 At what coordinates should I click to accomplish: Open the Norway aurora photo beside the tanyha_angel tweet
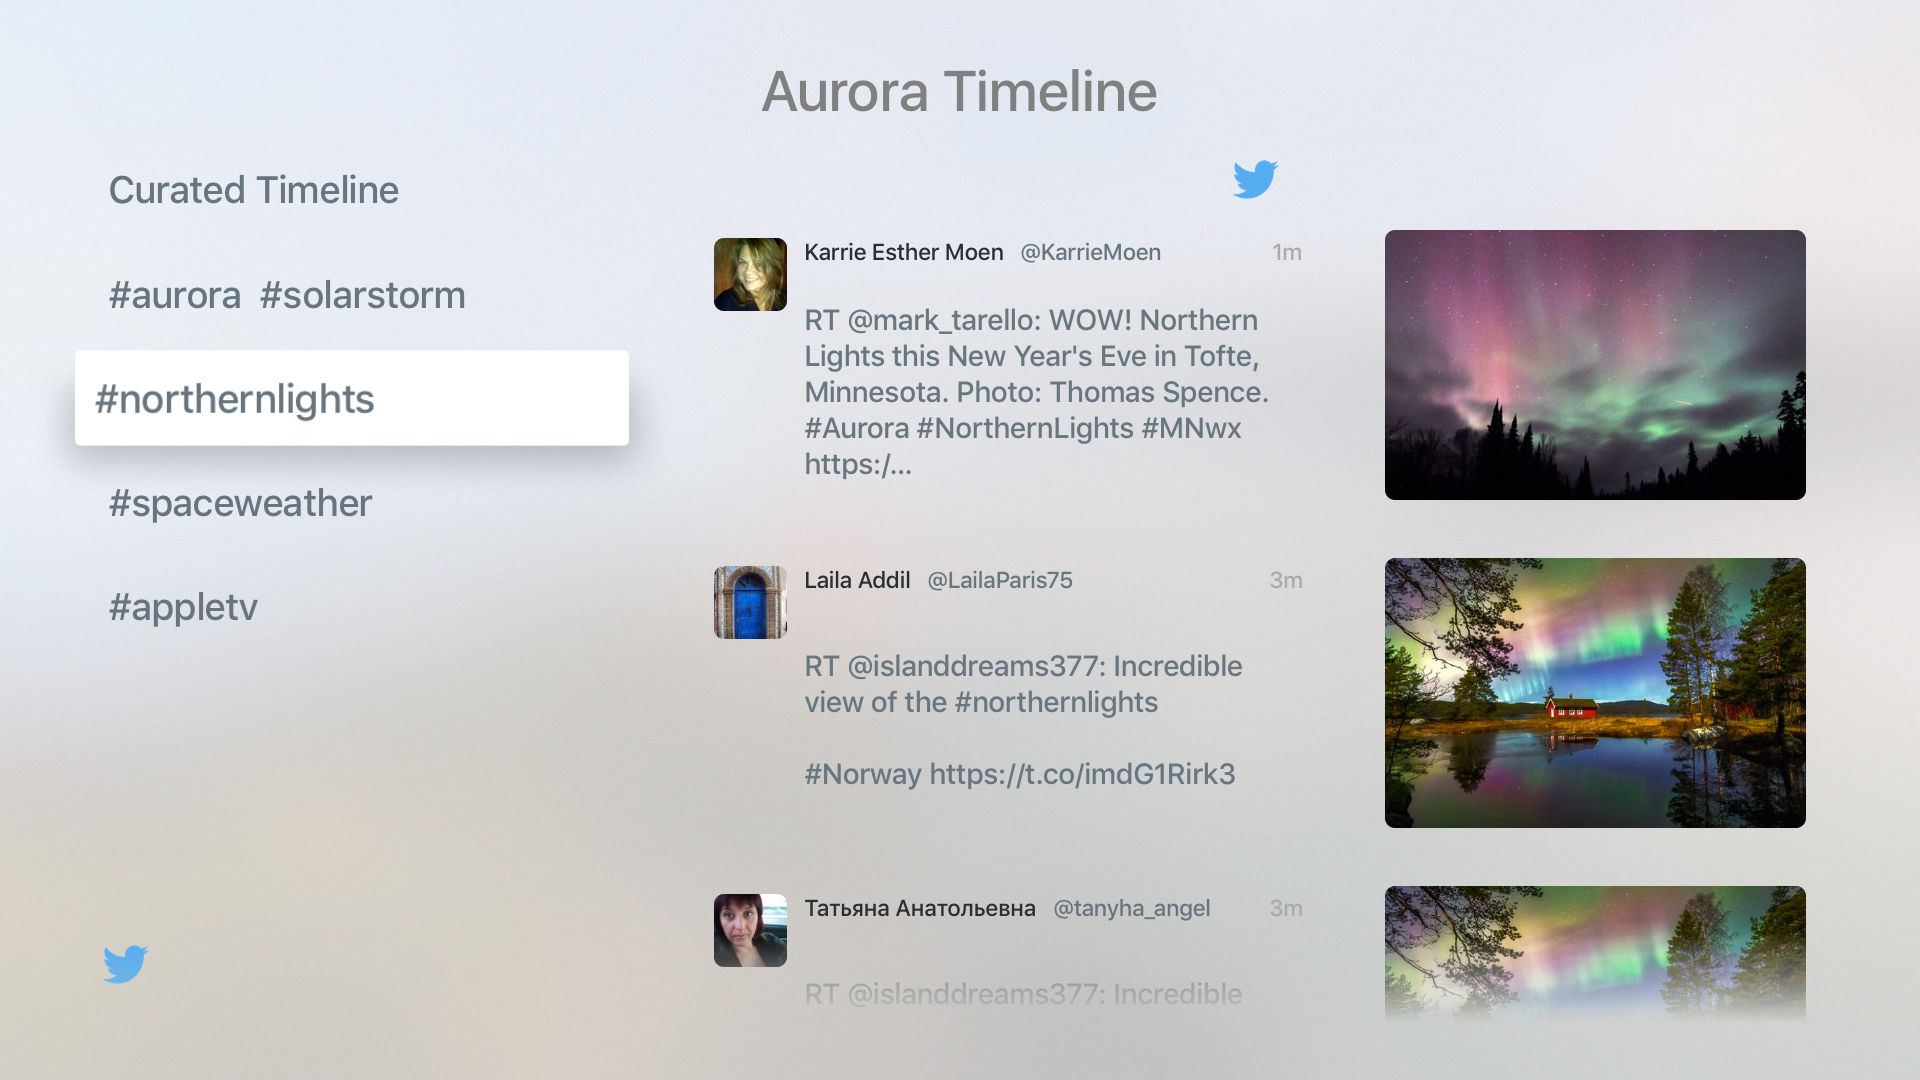(x=1595, y=952)
